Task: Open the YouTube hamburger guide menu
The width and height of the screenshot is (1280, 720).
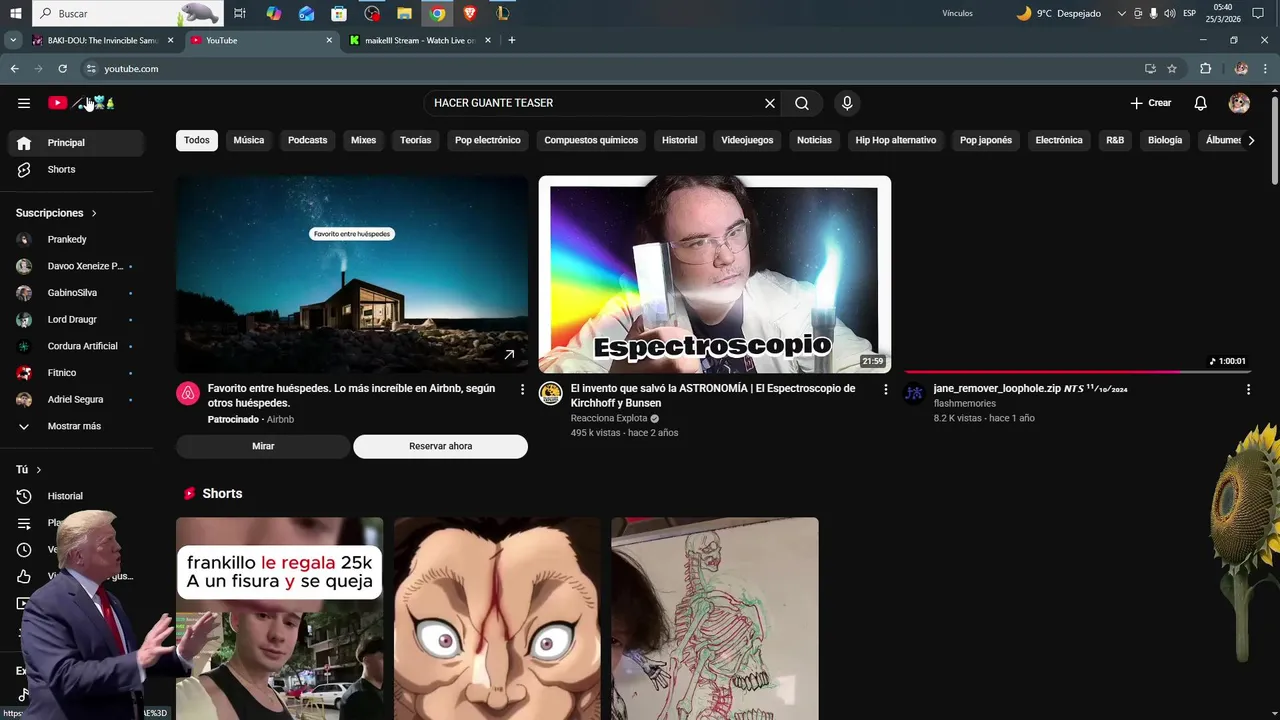Action: [24, 103]
